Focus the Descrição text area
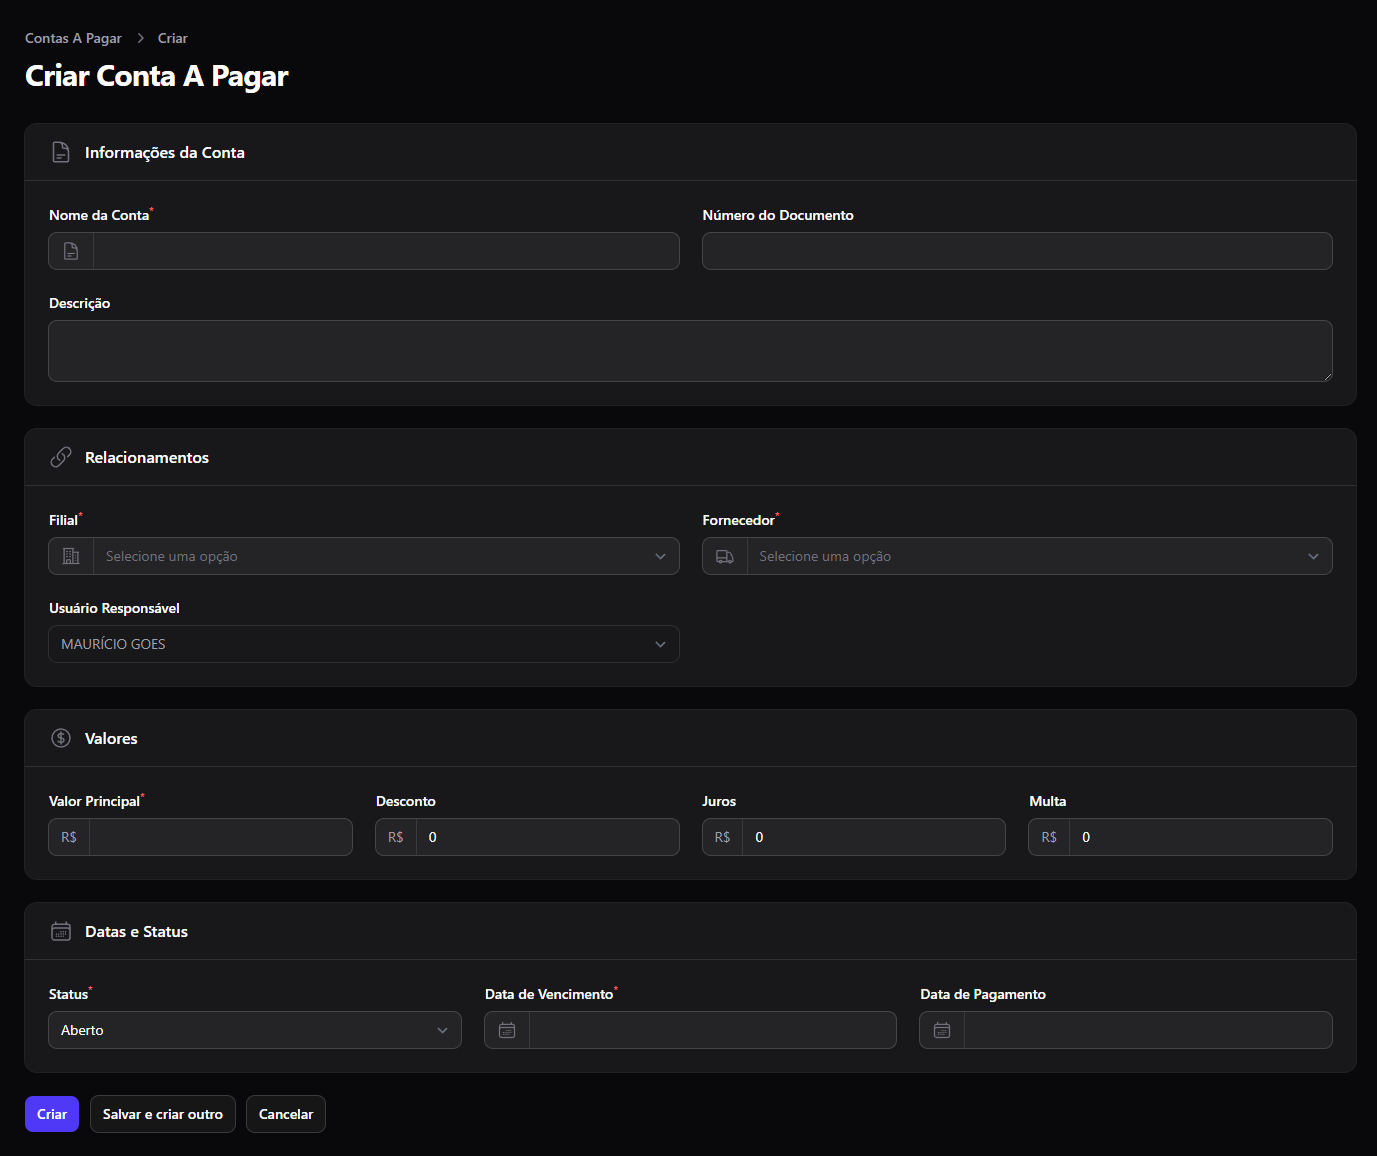The image size is (1377, 1156). [690, 351]
